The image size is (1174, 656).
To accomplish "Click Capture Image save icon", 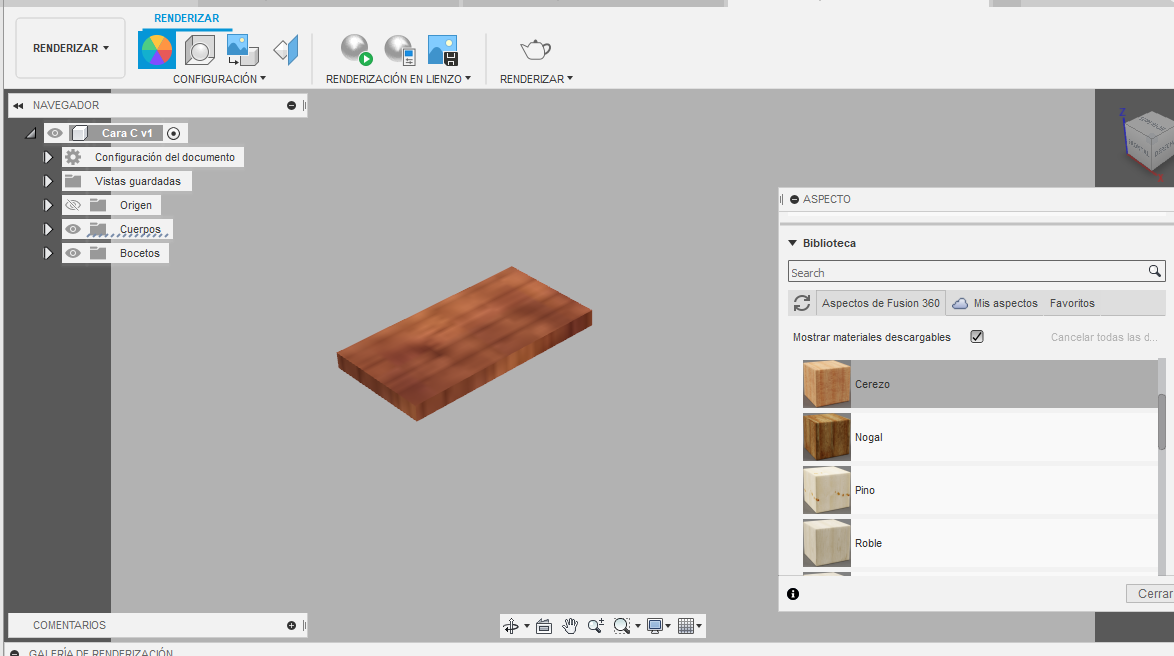I will pyautogui.click(x=442, y=50).
